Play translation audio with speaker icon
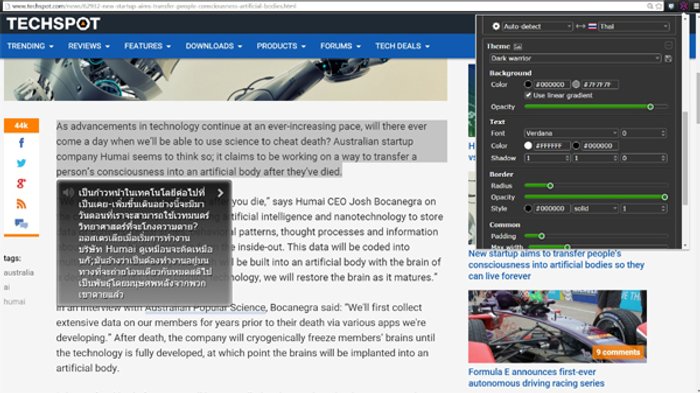700x393 pixels. 68,192
